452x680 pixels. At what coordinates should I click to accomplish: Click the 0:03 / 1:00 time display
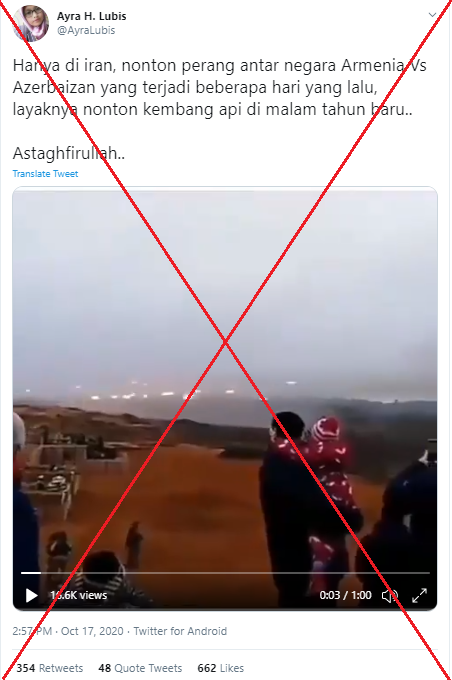point(345,595)
